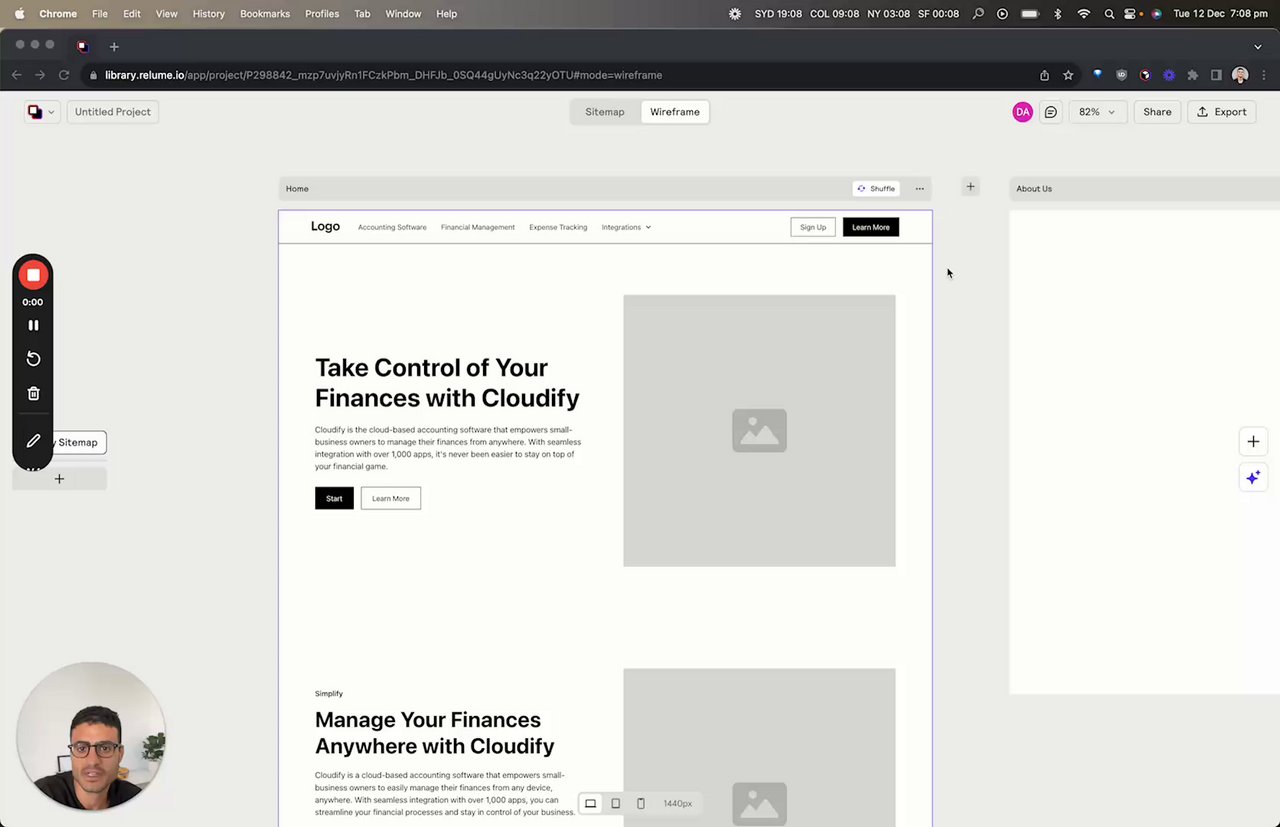
Task: Click the Simplify tagline text
Action: click(x=329, y=693)
